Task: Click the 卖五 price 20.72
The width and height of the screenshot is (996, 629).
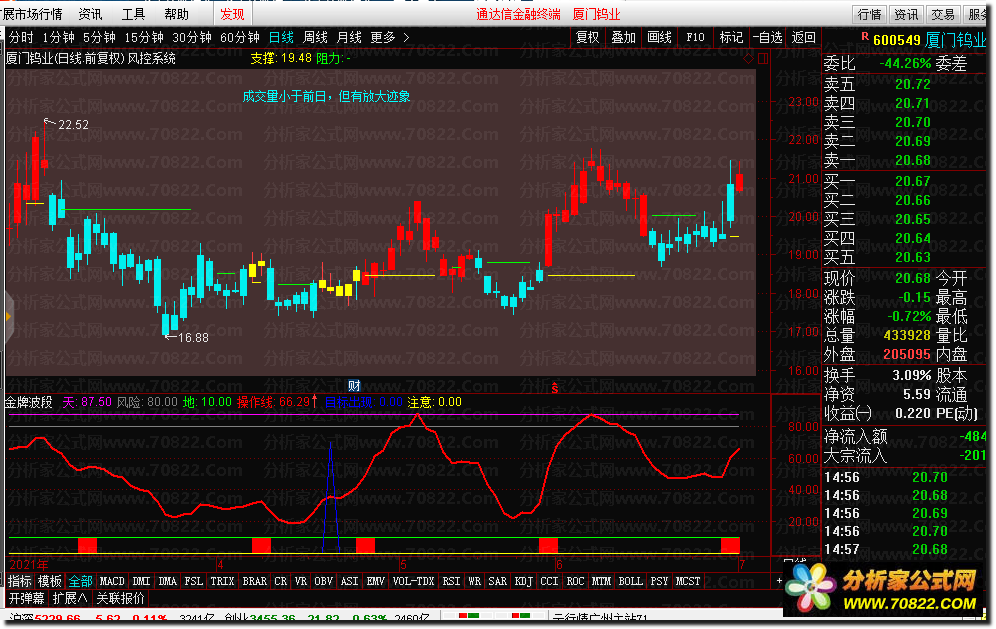Action: click(913, 84)
